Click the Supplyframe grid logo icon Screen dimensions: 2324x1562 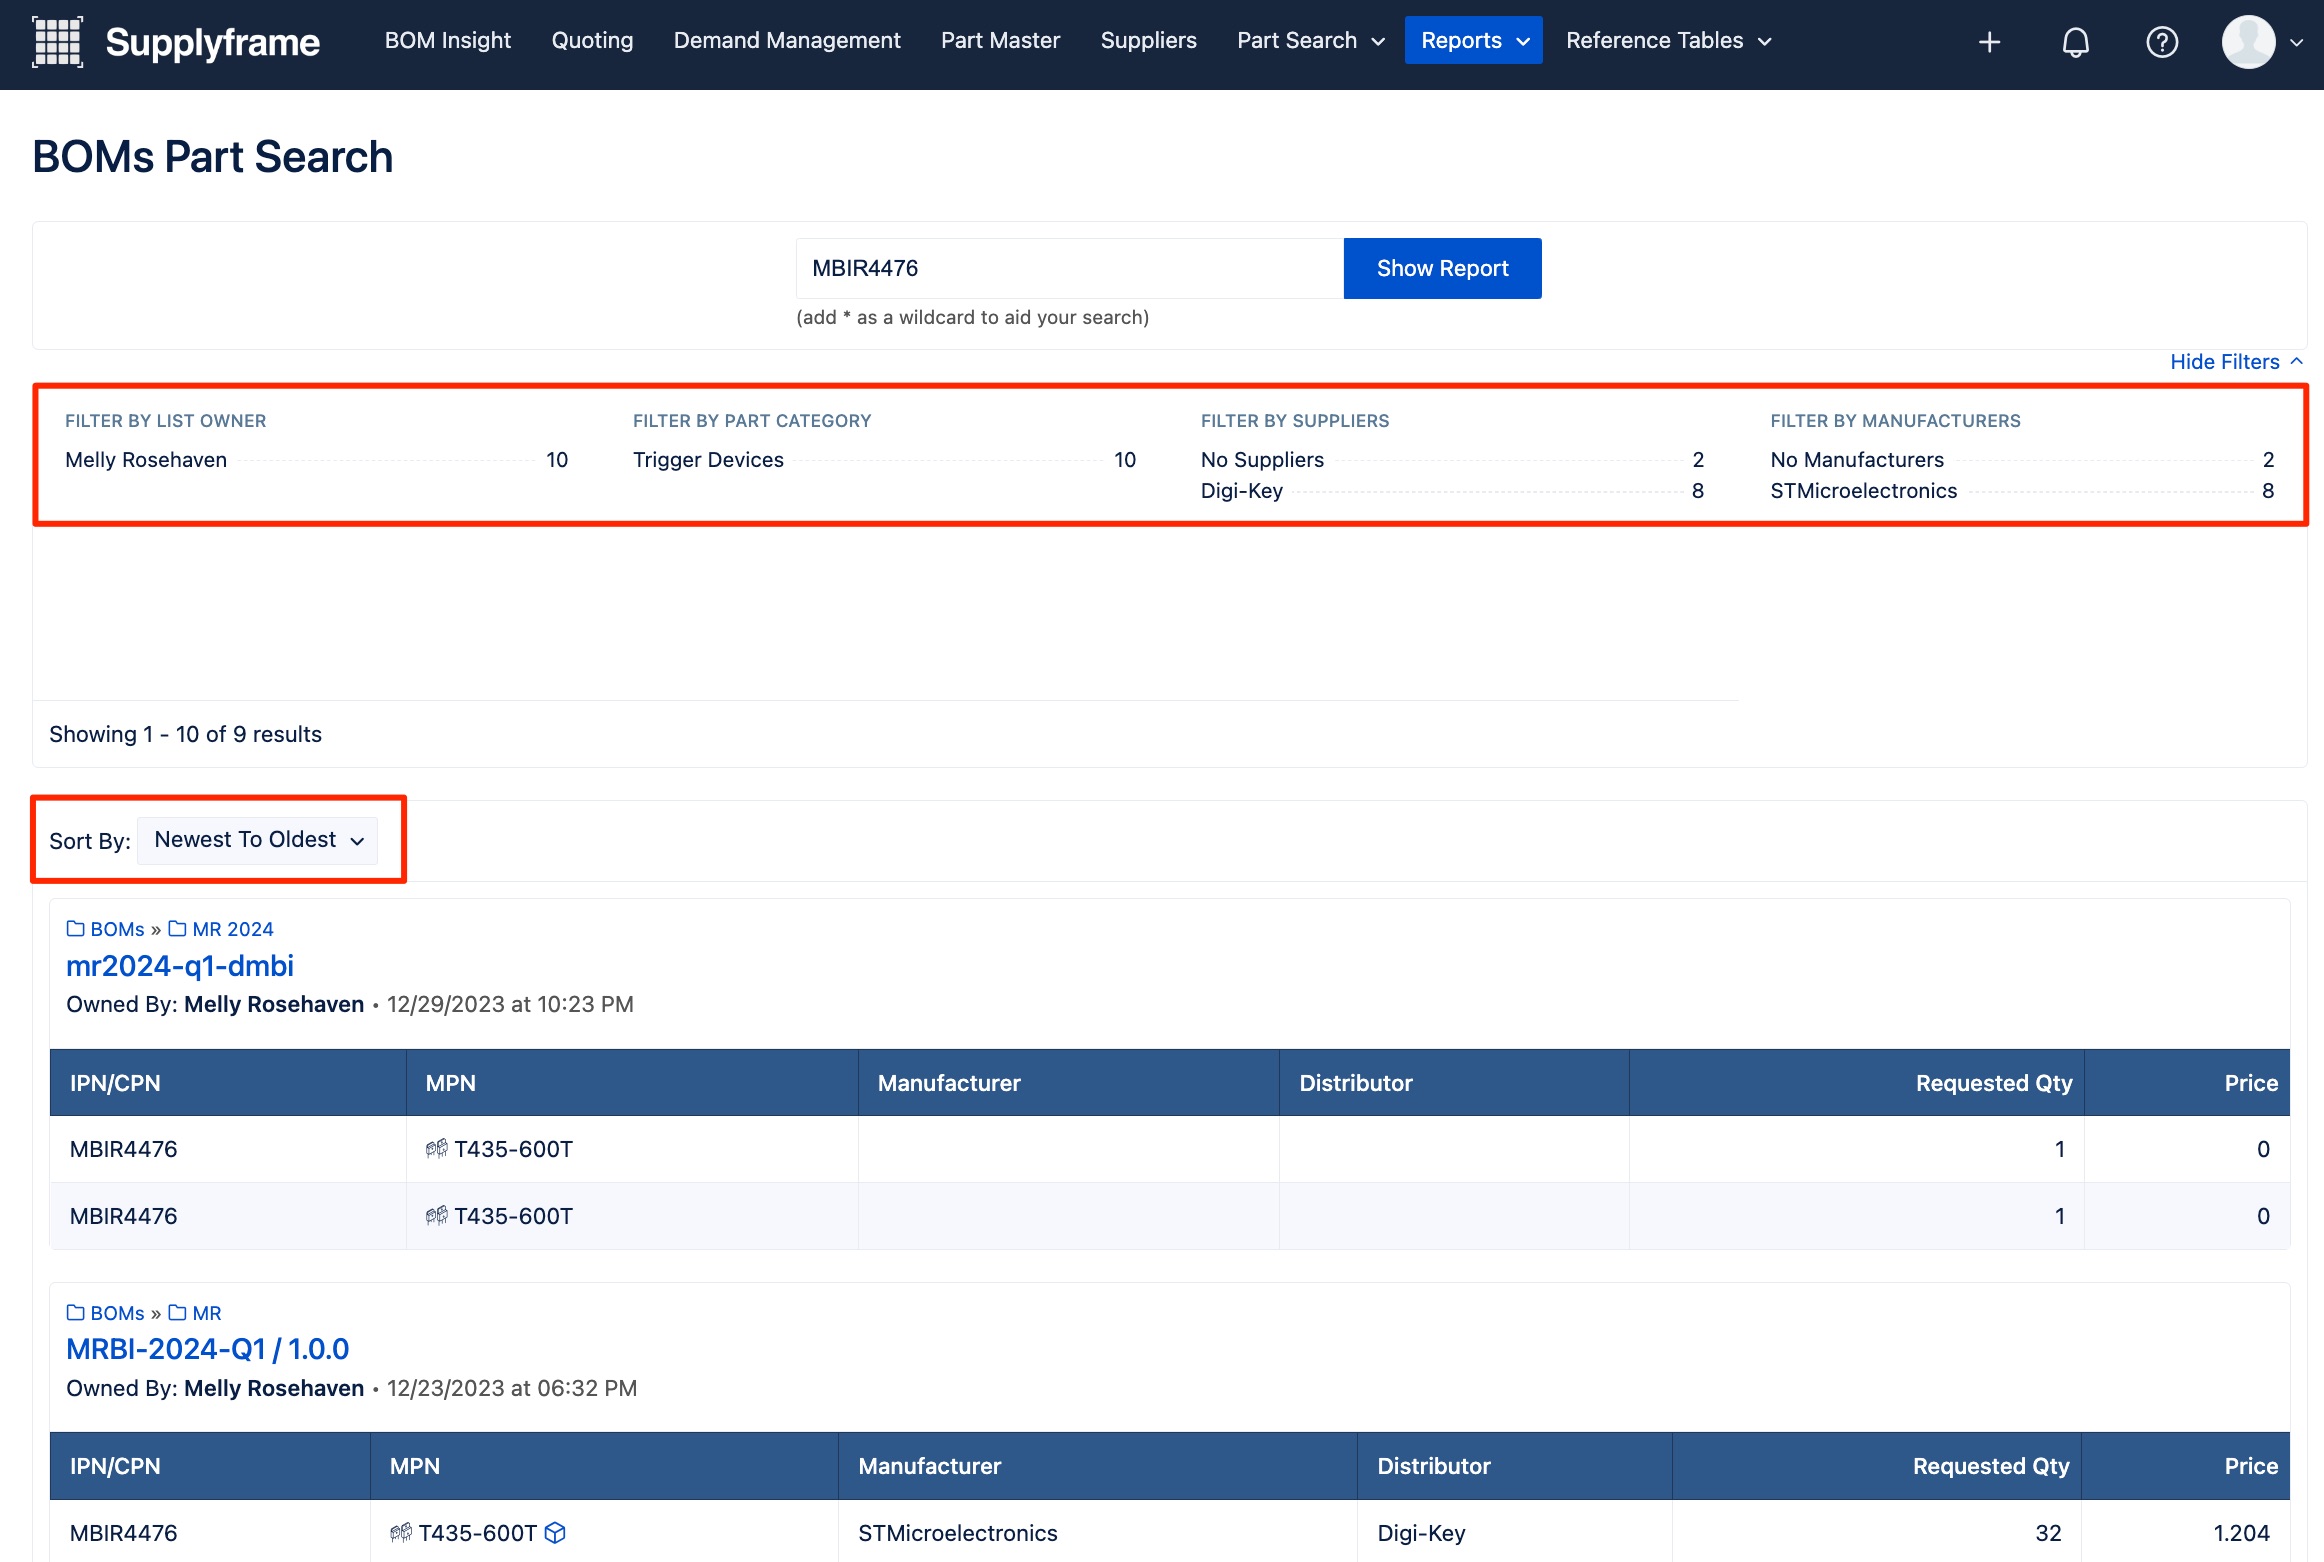click(58, 42)
